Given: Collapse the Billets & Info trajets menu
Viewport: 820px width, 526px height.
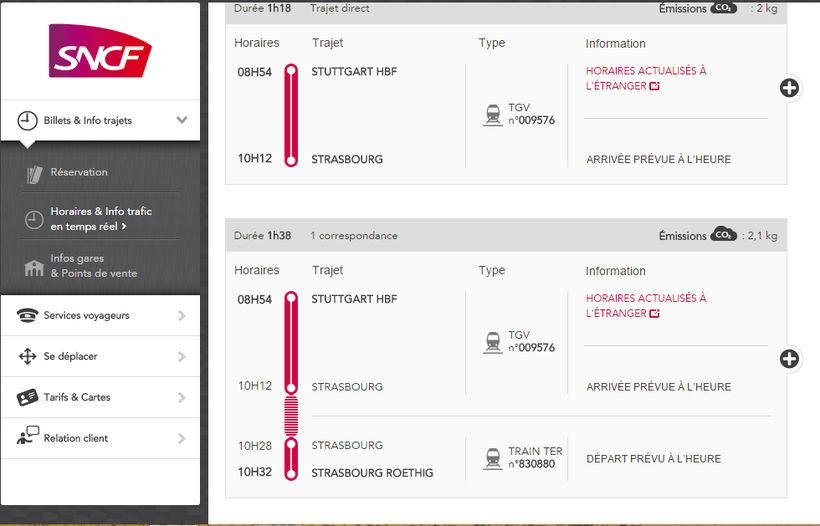Looking at the screenshot, I should 182,120.
